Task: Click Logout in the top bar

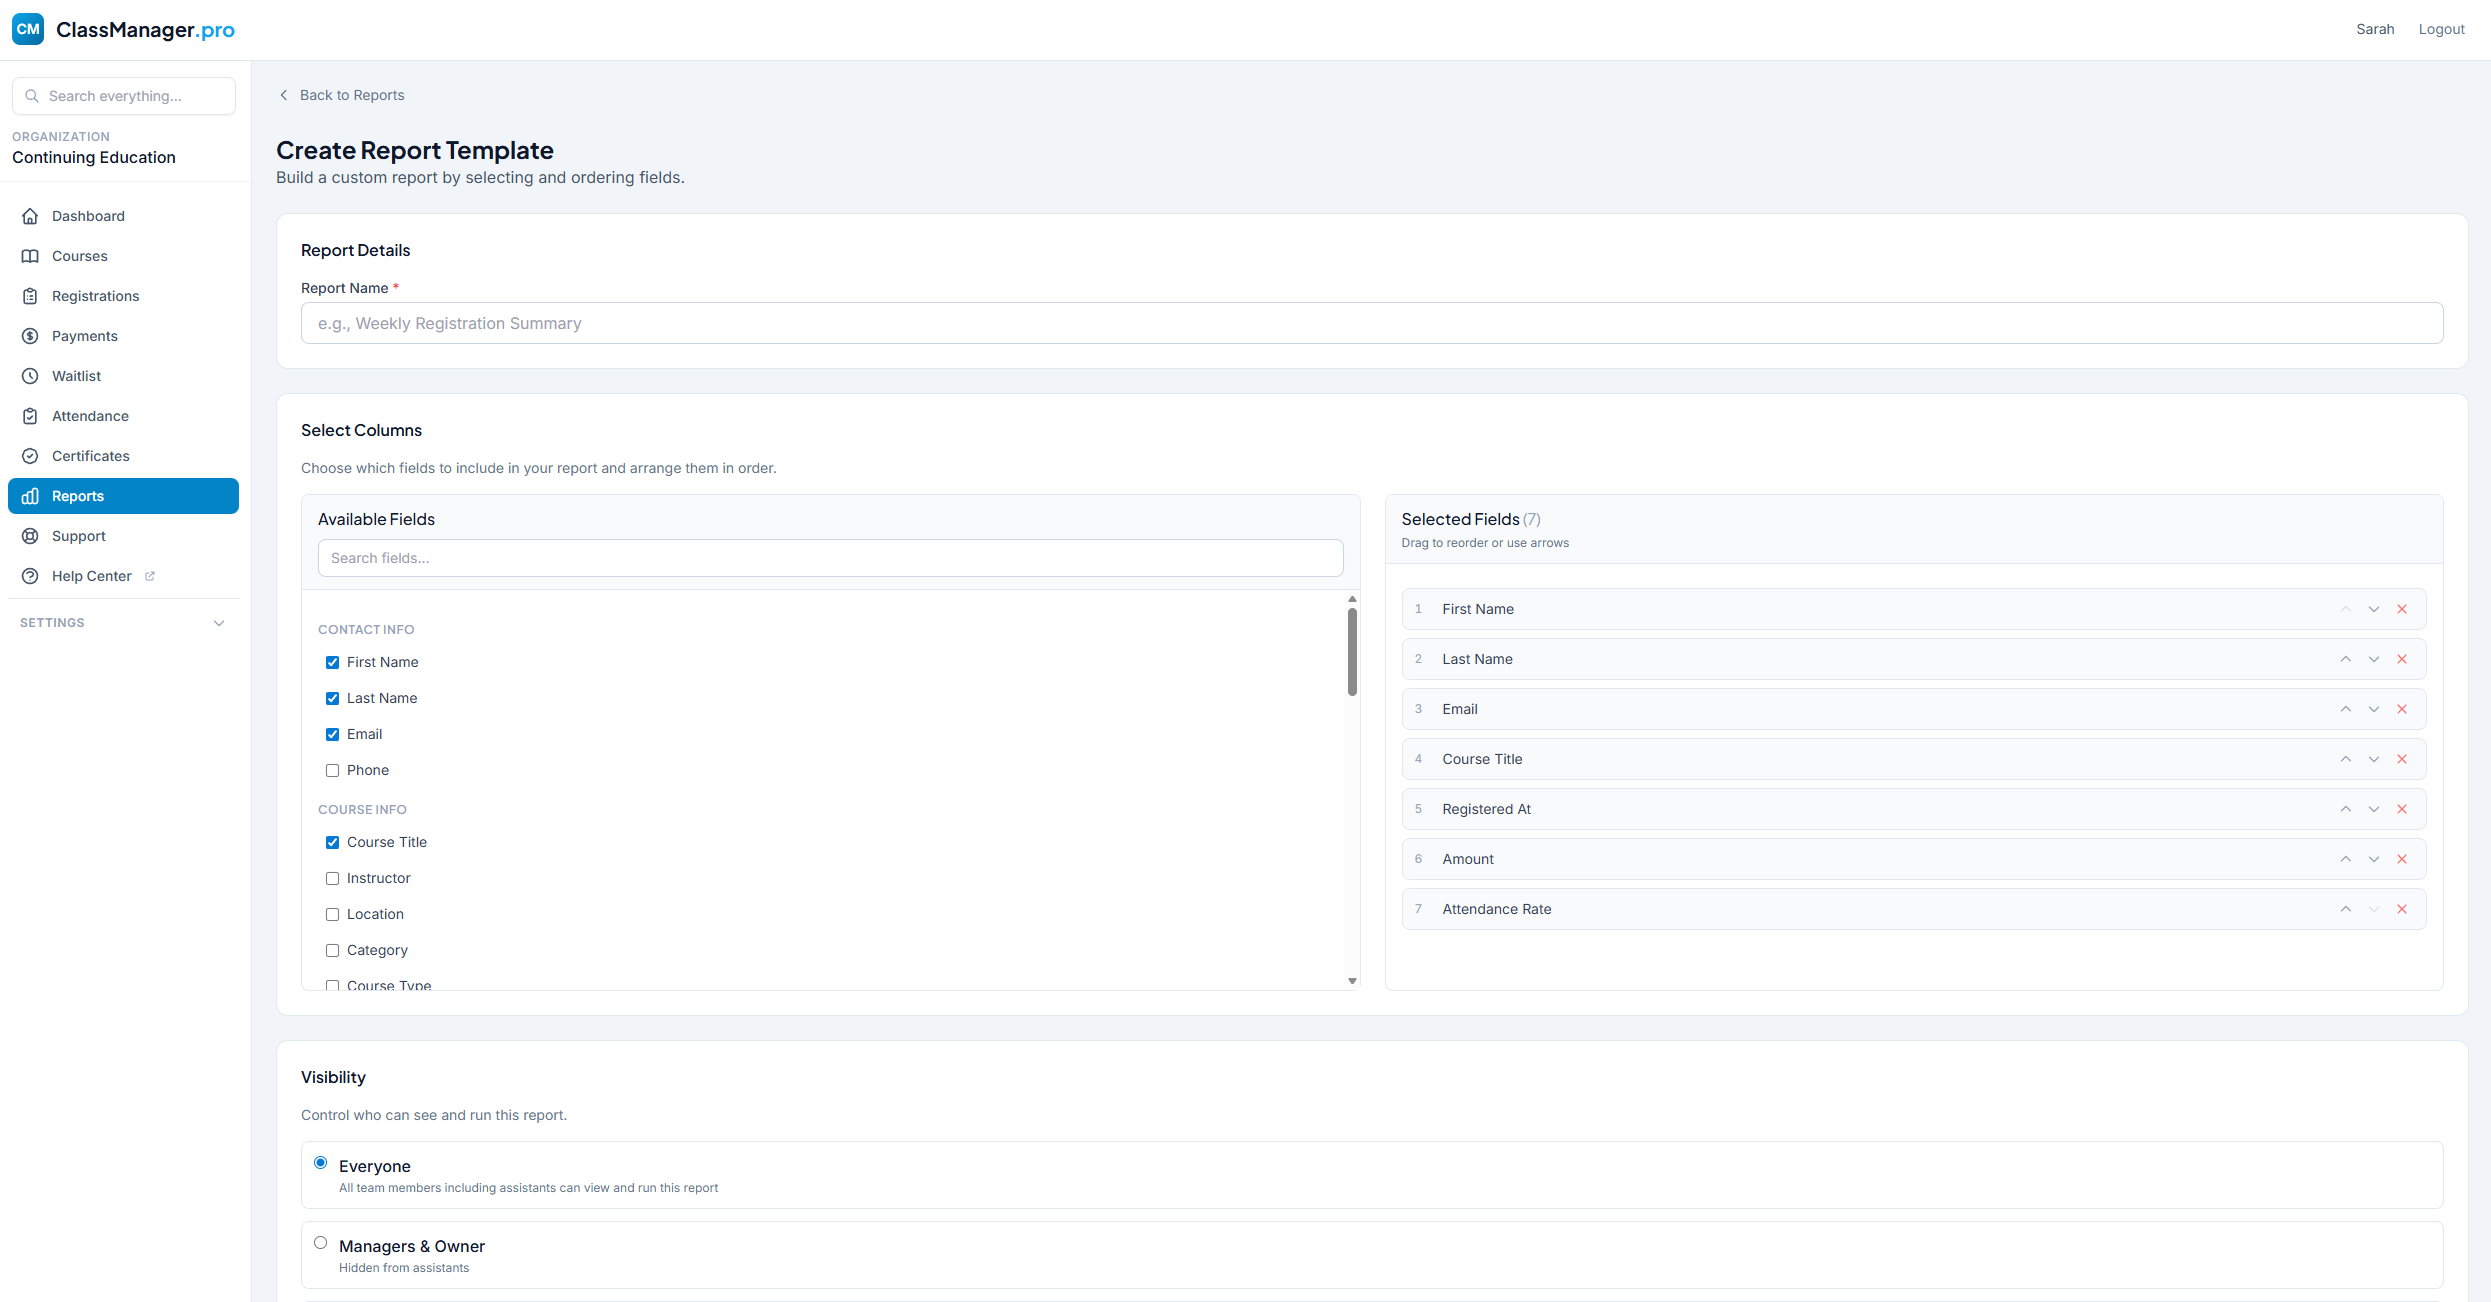Action: click(2442, 28)
